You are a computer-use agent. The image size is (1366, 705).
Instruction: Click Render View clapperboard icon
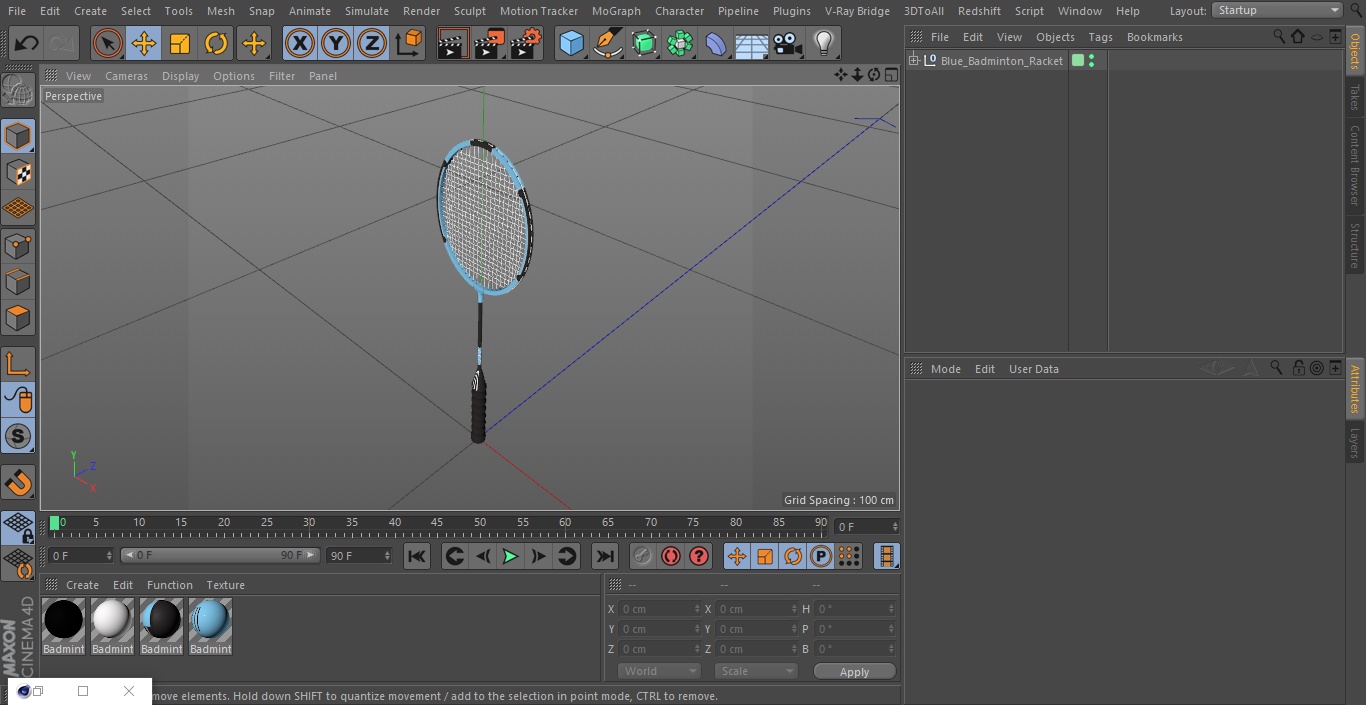(x=453, y=43)
